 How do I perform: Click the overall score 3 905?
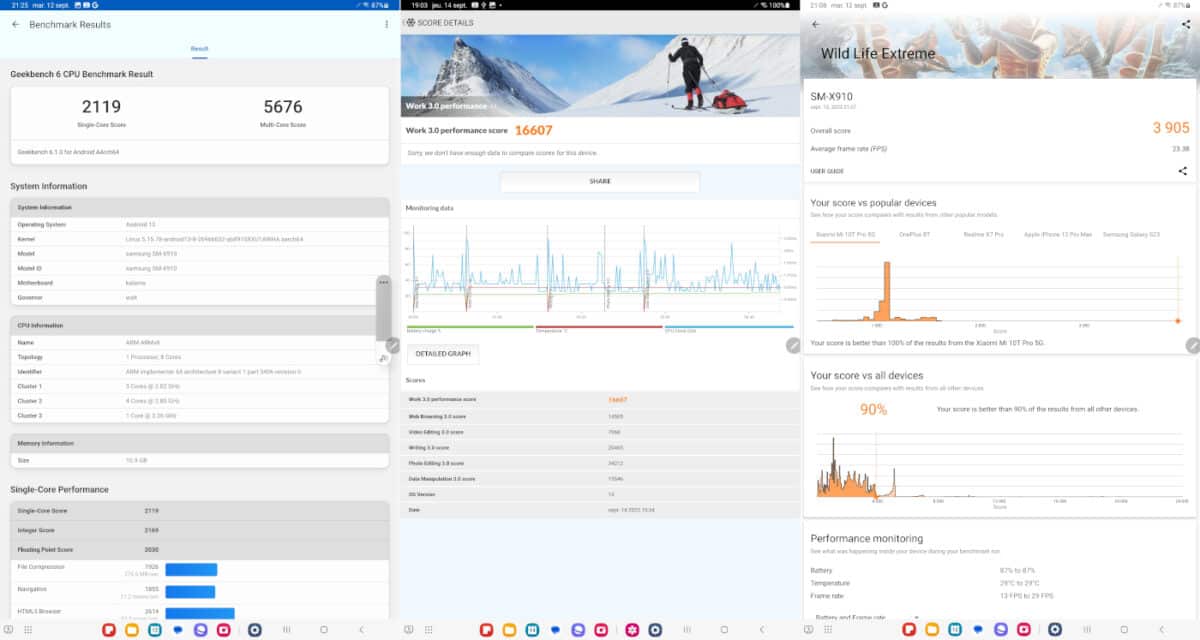[1171, 128]
